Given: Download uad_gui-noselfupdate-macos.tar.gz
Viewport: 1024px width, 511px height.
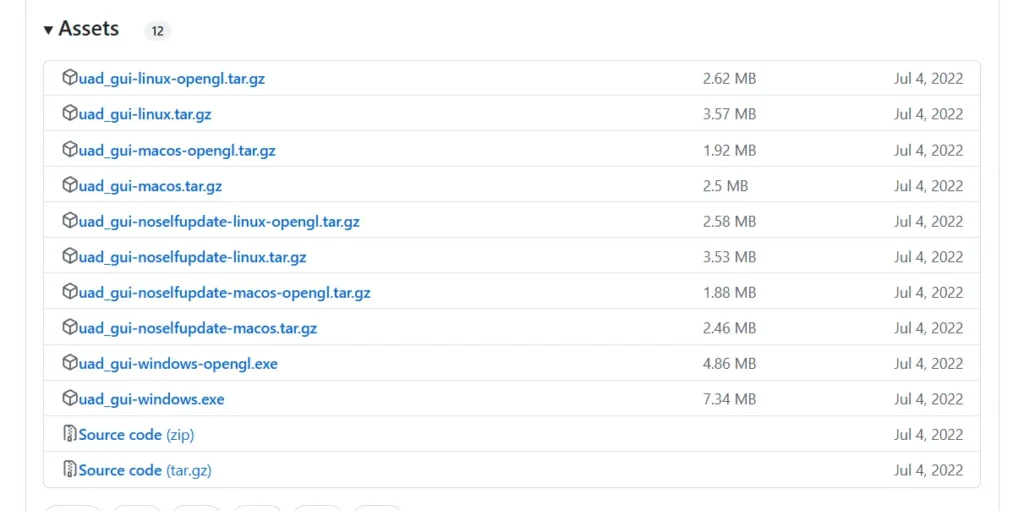Looking at the screenshot, I should (198, 328).
